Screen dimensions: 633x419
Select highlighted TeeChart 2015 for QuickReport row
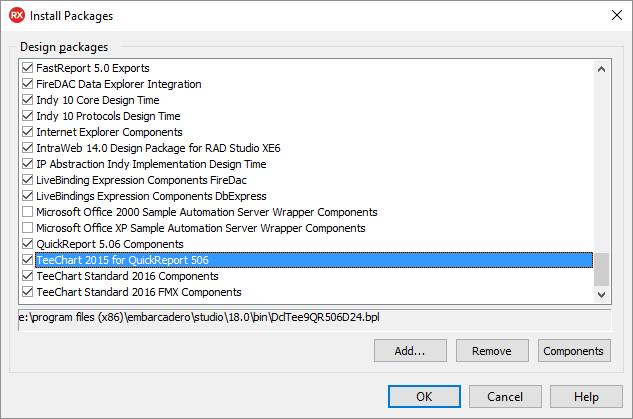point(314,260)
